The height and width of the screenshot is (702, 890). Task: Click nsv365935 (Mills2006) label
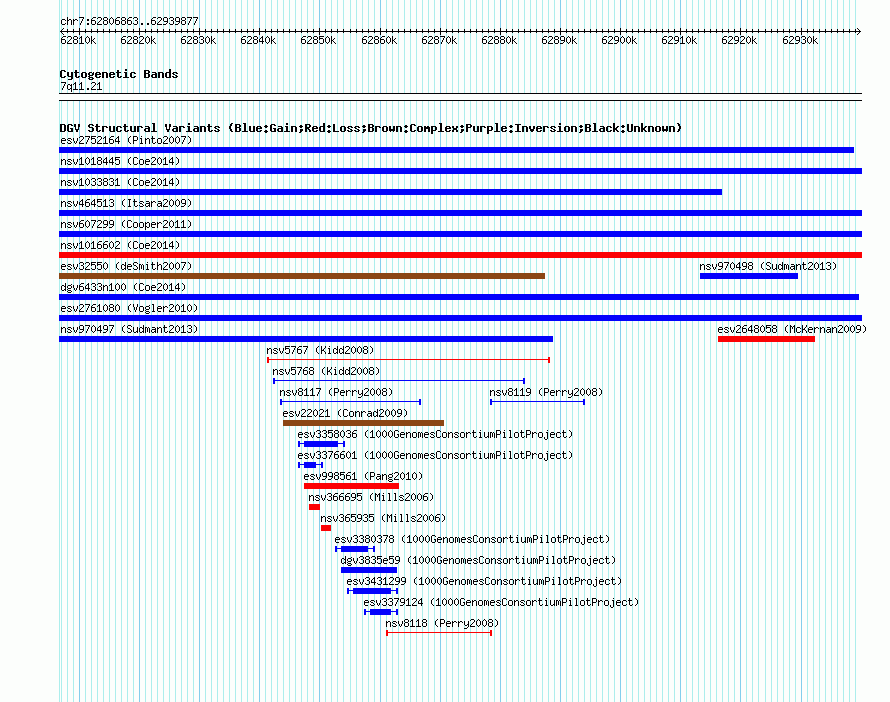(383, 518)
